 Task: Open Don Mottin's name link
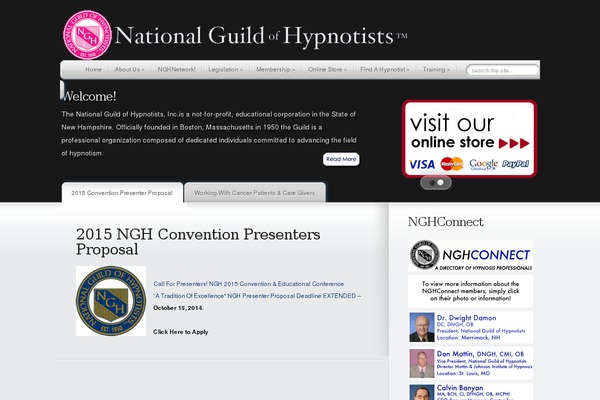[x=480, y=354]
